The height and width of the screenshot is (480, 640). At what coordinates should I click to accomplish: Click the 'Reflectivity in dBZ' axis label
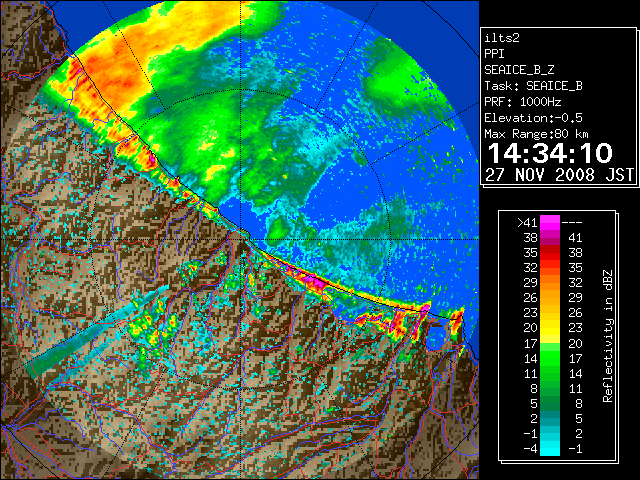click(x=608, y=336)
